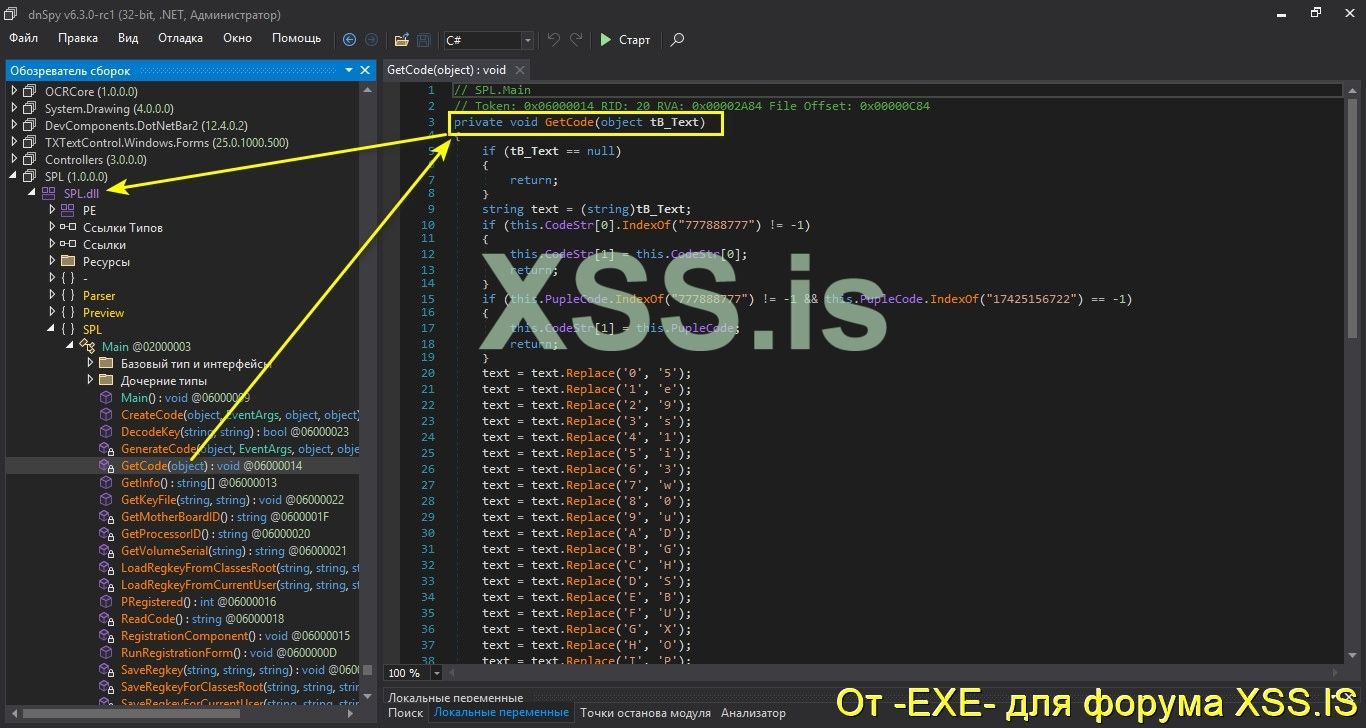Select the Main class icon under SPL
The image size is (1366, 728).
pyautogui.click(x=88, y=346)
